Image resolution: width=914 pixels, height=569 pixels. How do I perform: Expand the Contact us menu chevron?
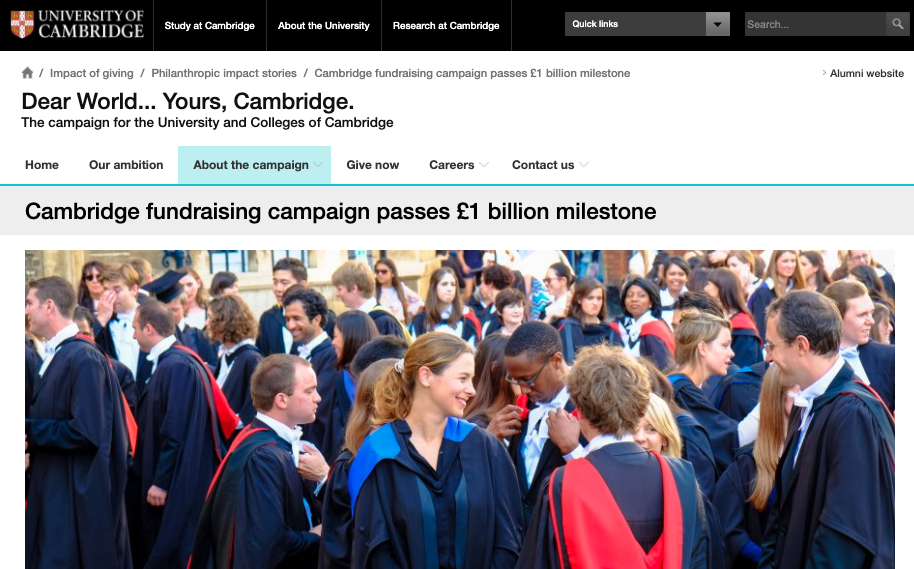pos(583,165)
